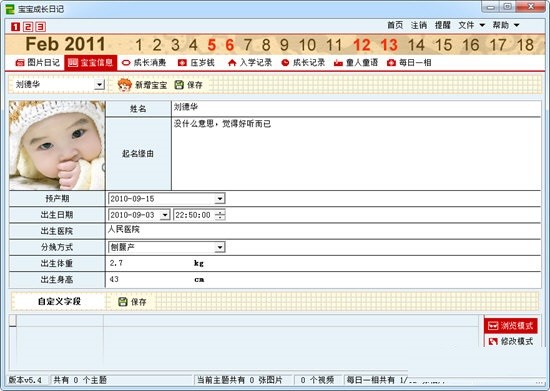Click the 版本v5.4 status text
This screenshot has height=391, width=550.
click(25, 380)
